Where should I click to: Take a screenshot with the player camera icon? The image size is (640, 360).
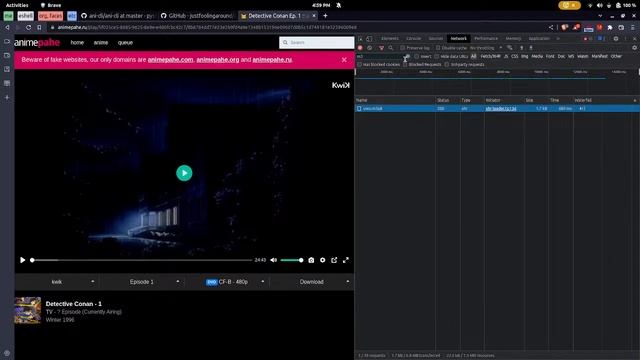click(x=311, y=260)
